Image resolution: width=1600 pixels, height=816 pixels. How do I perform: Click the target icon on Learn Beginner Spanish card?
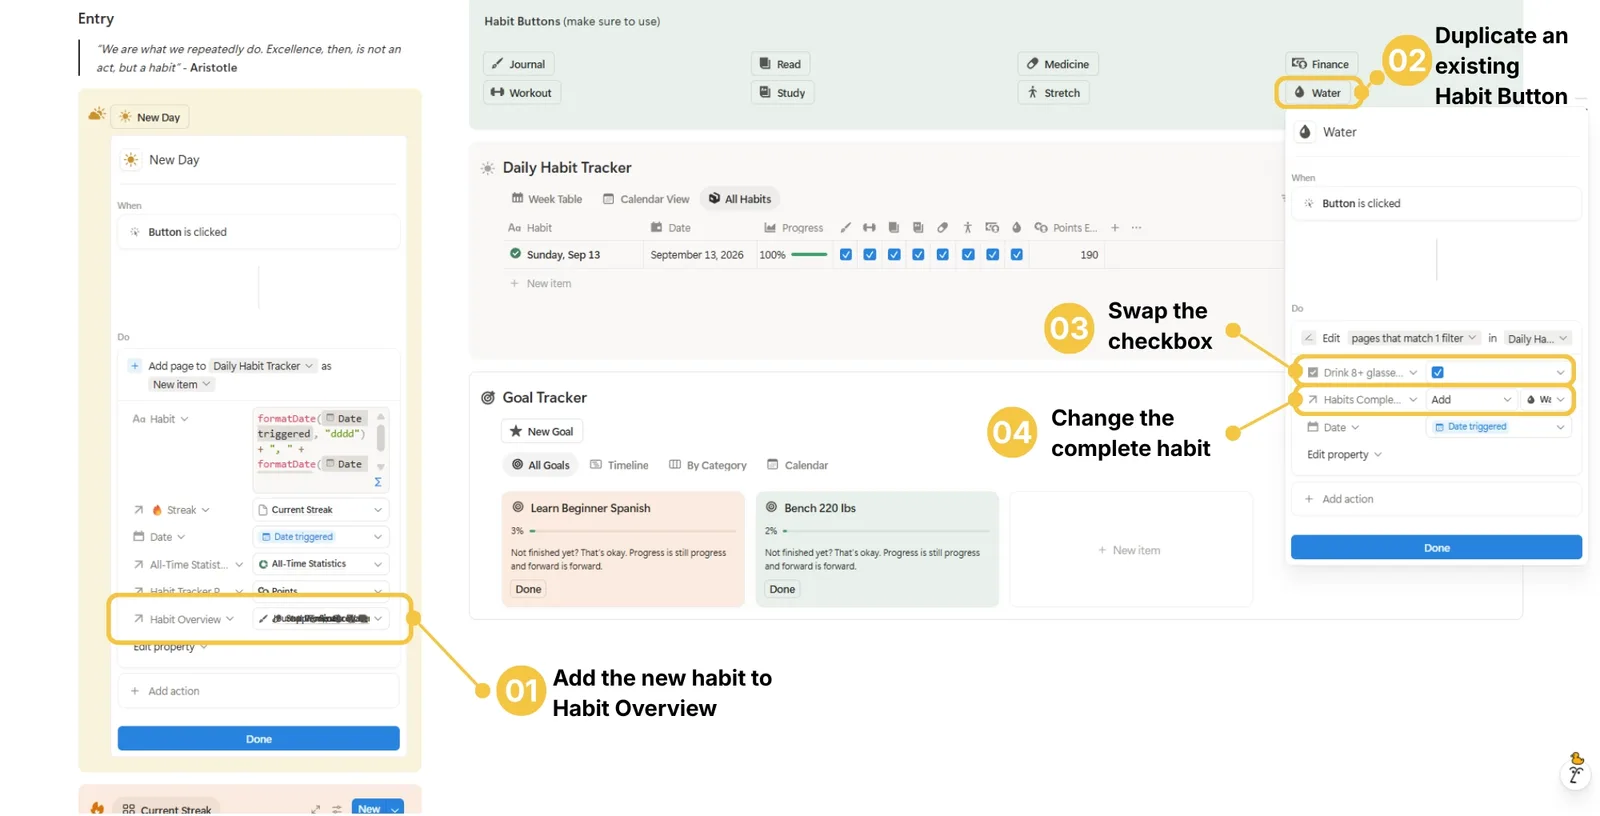pos(519,508)
